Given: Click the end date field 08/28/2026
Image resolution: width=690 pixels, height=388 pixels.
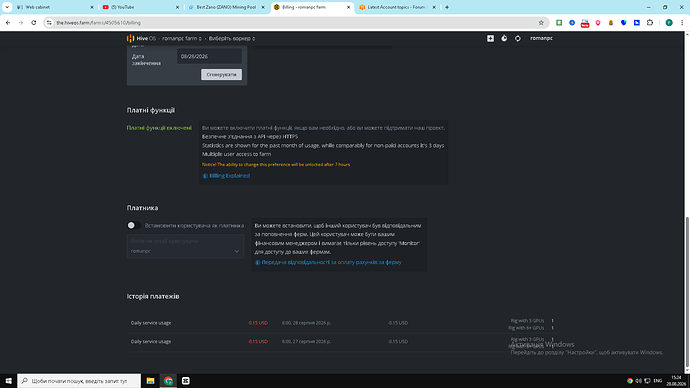Looking at the screenshot, I should pyautogui.click(x=209, y=56).
